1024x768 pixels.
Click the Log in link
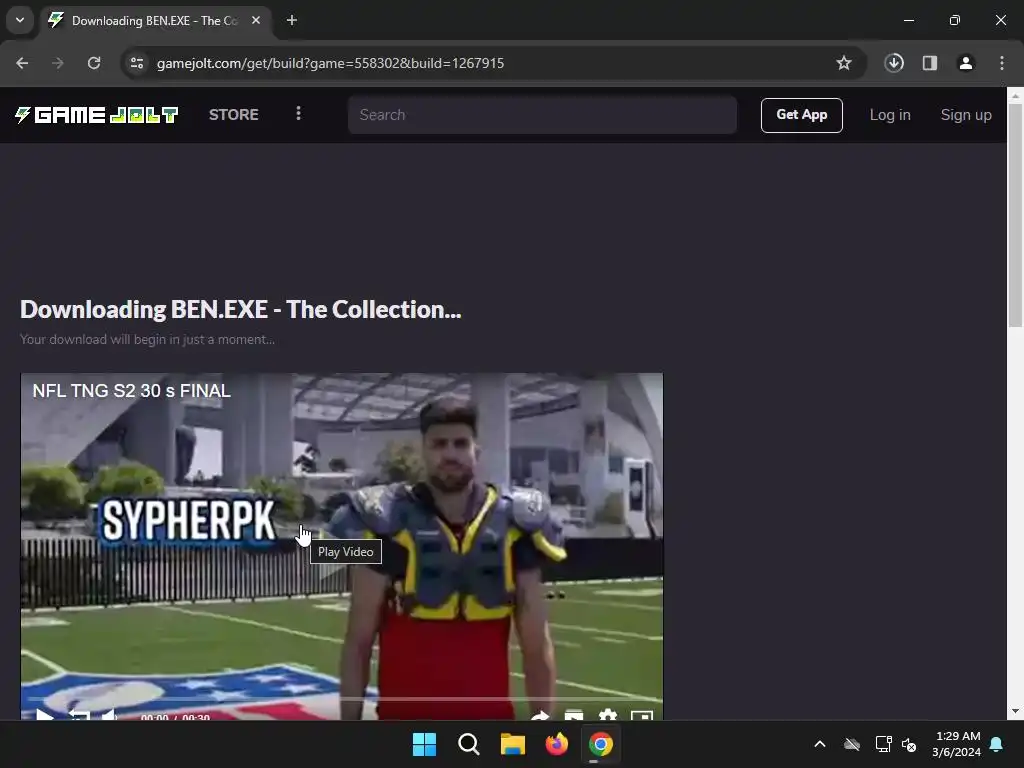889,115
